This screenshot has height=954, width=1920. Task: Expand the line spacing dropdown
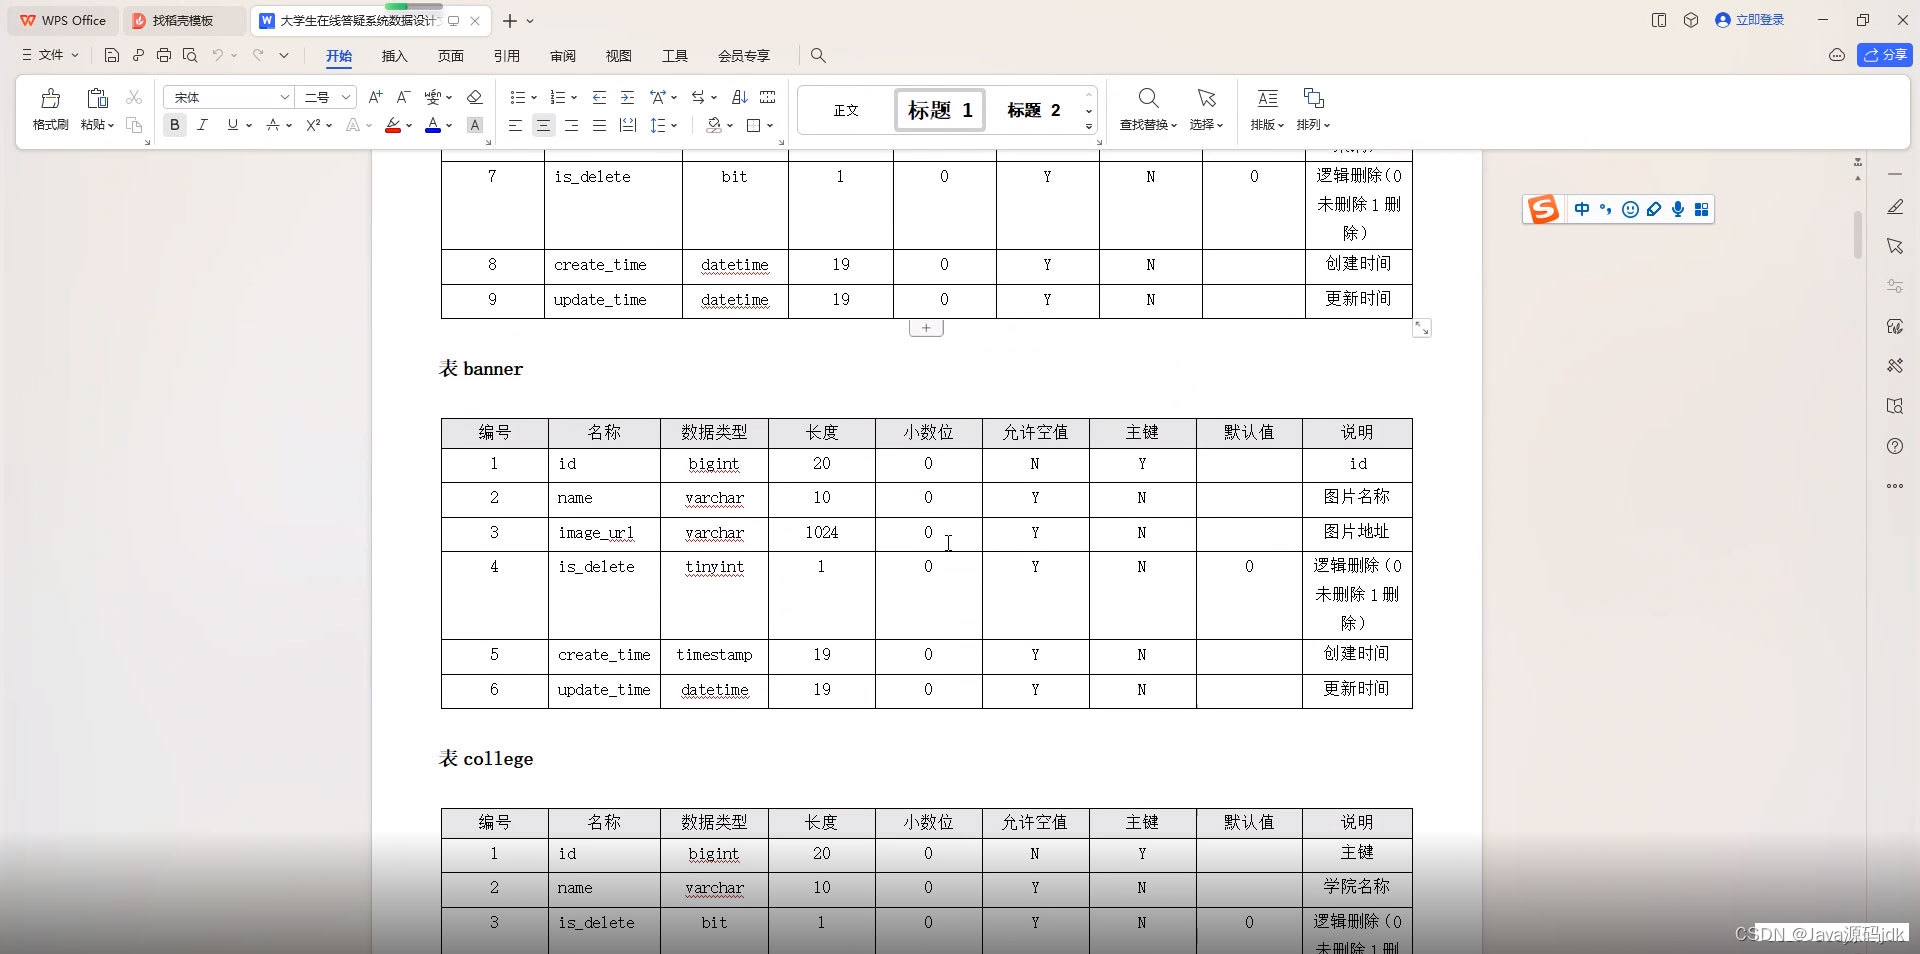(675, 126)
